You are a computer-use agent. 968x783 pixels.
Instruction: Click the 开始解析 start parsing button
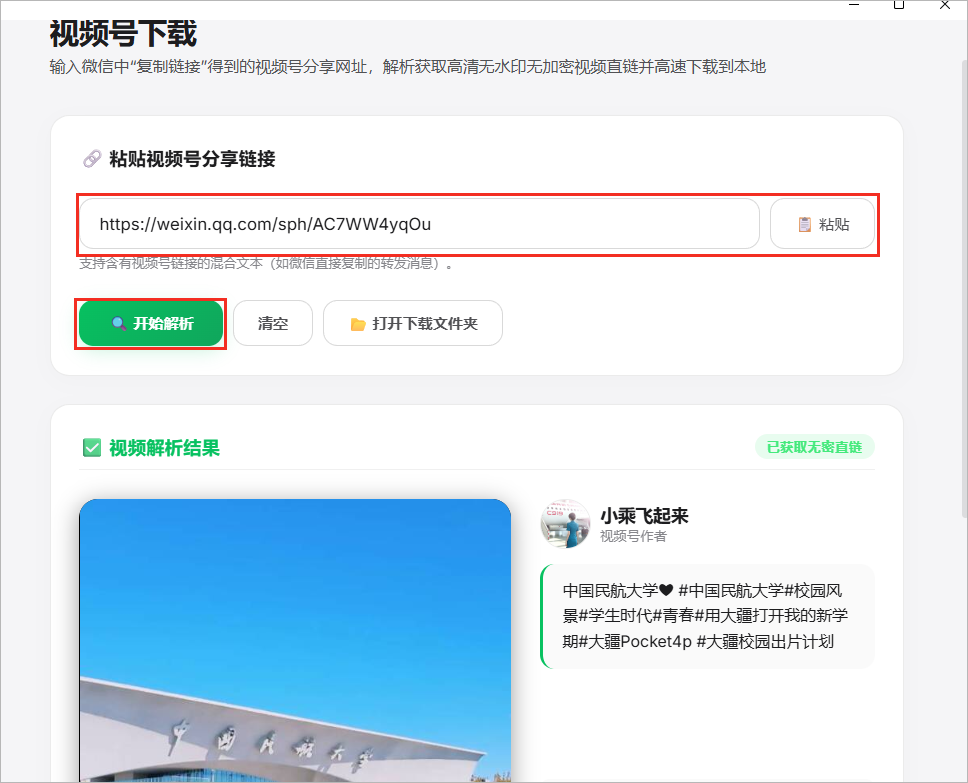coord(151,324)
